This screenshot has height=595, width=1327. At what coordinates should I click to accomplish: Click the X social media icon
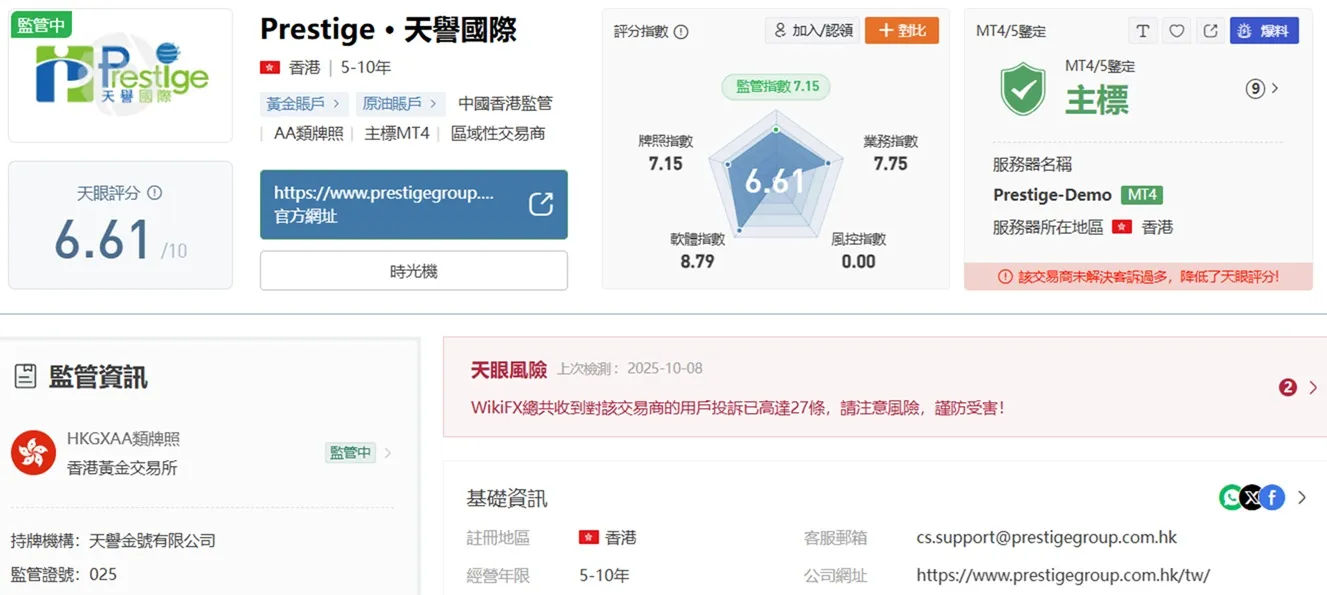(1252, 497)
